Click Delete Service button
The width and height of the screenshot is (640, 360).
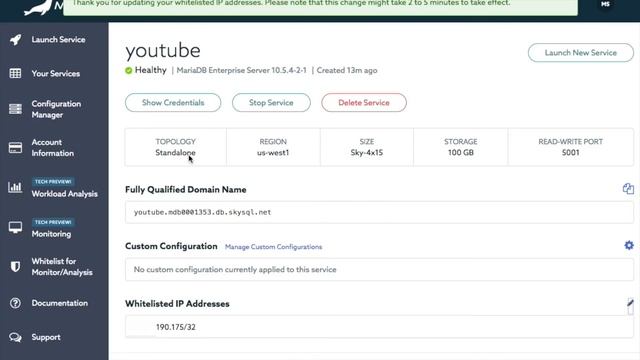coord(364,102)
